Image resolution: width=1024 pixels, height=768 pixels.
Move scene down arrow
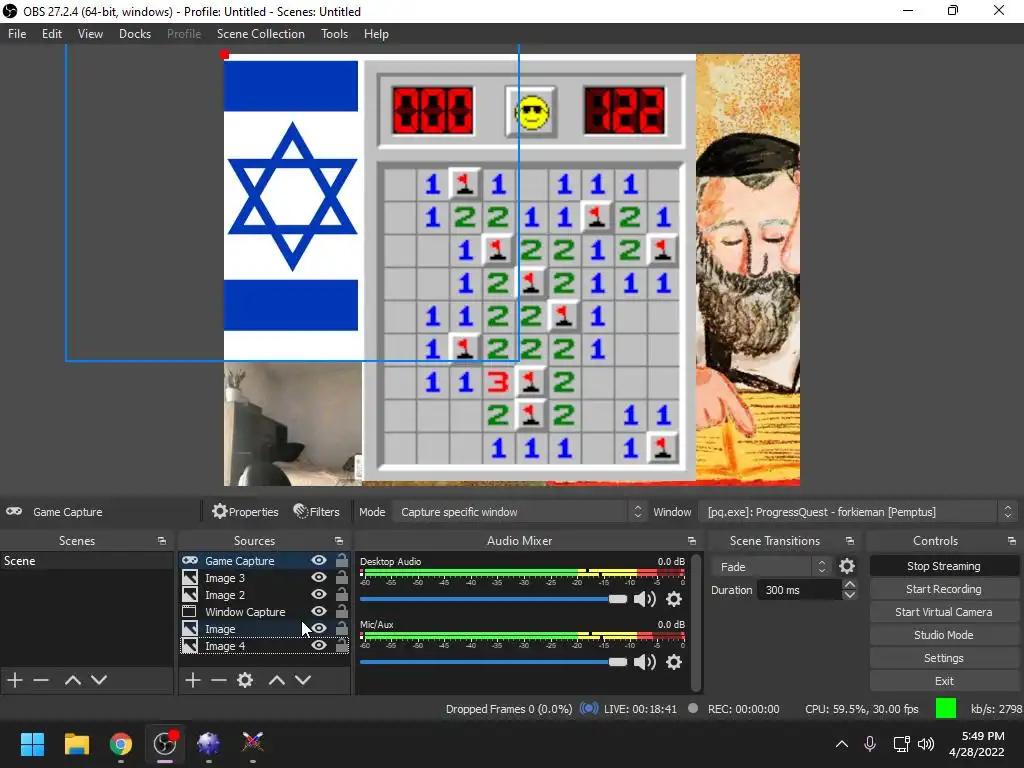[99, 680]
